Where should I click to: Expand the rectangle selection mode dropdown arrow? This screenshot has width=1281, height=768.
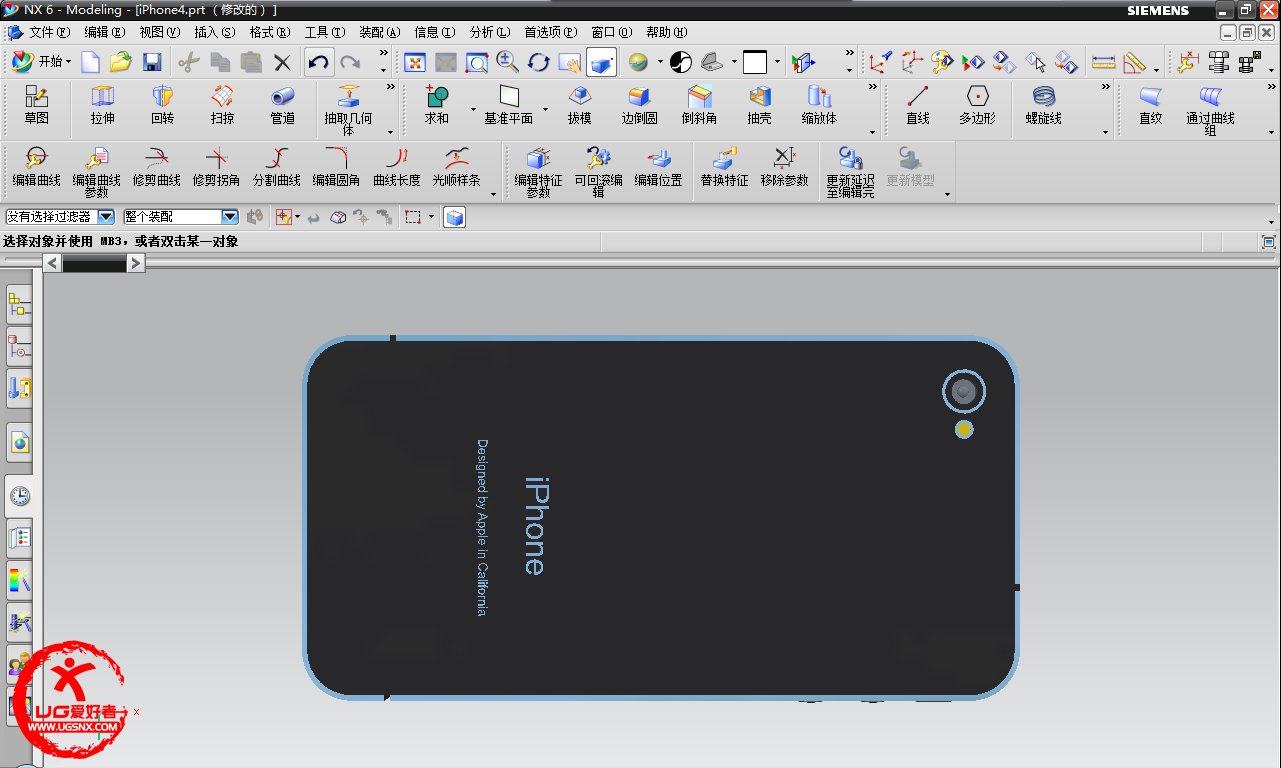coord(432,216)
